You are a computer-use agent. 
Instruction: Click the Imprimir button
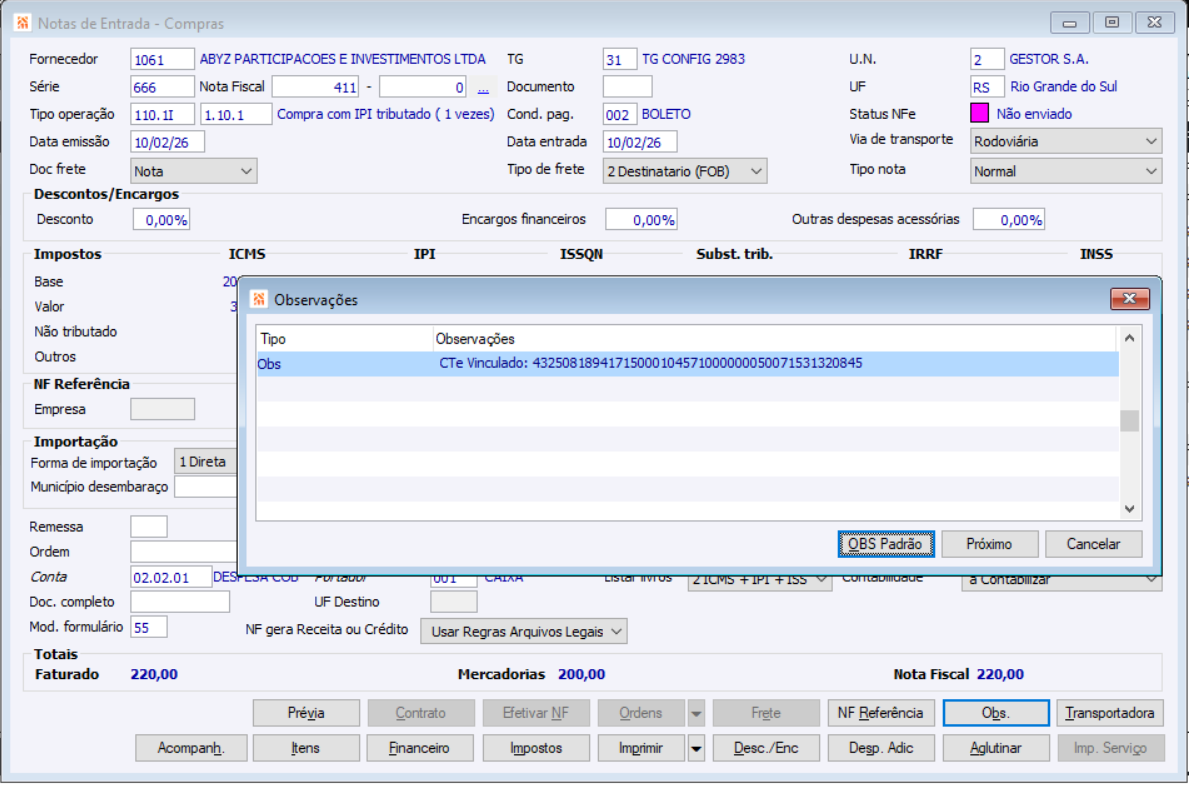point(642,748)
